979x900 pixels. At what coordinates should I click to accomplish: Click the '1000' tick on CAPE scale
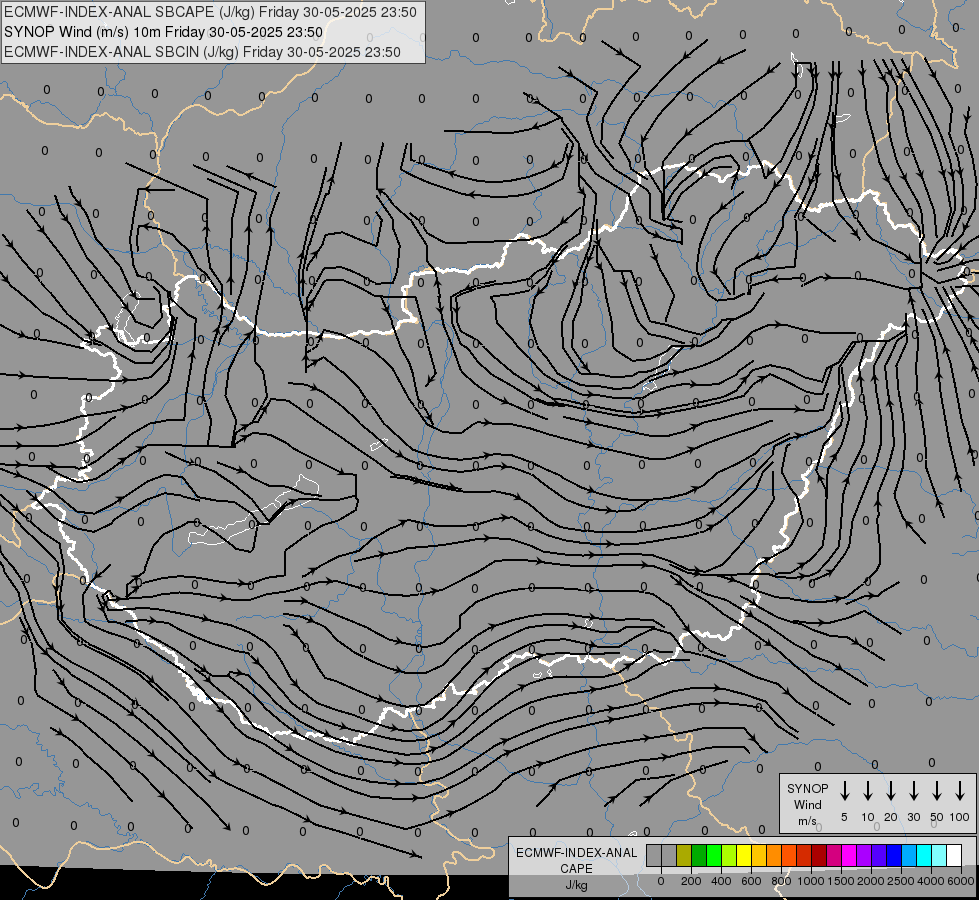[811, 881]
